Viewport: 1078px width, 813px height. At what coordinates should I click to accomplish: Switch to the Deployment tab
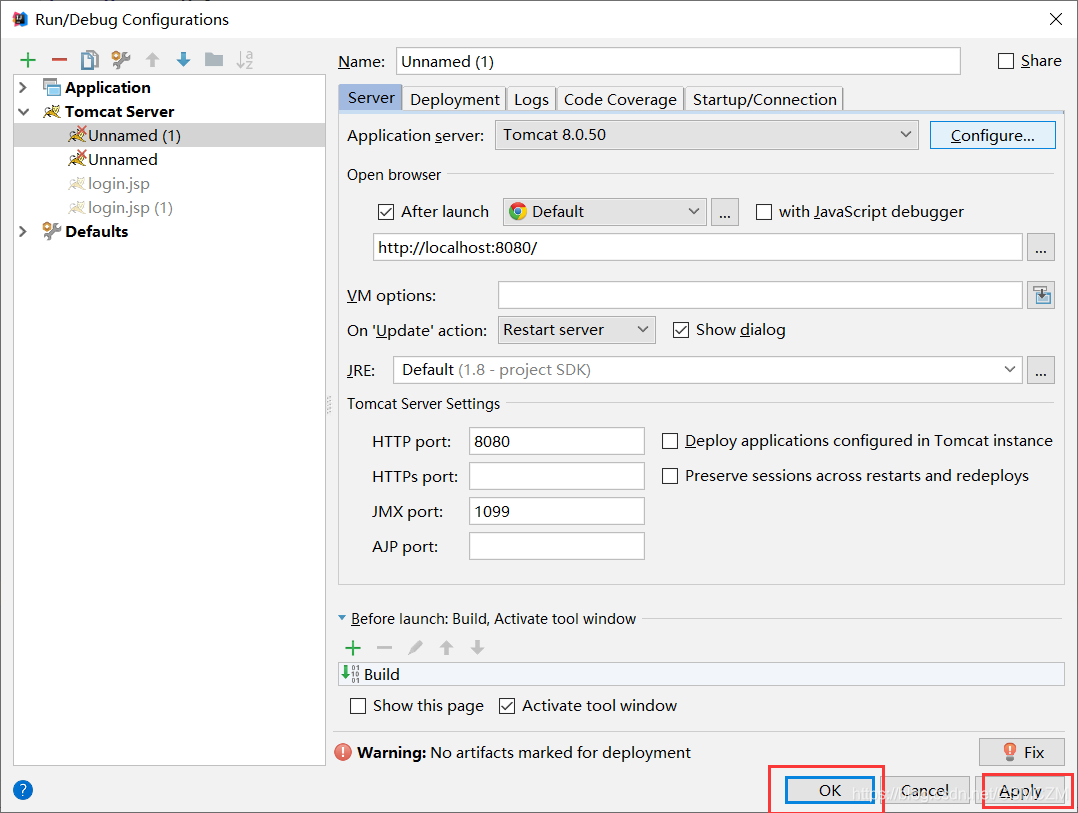pyautogui.click(x=454, y=100)
